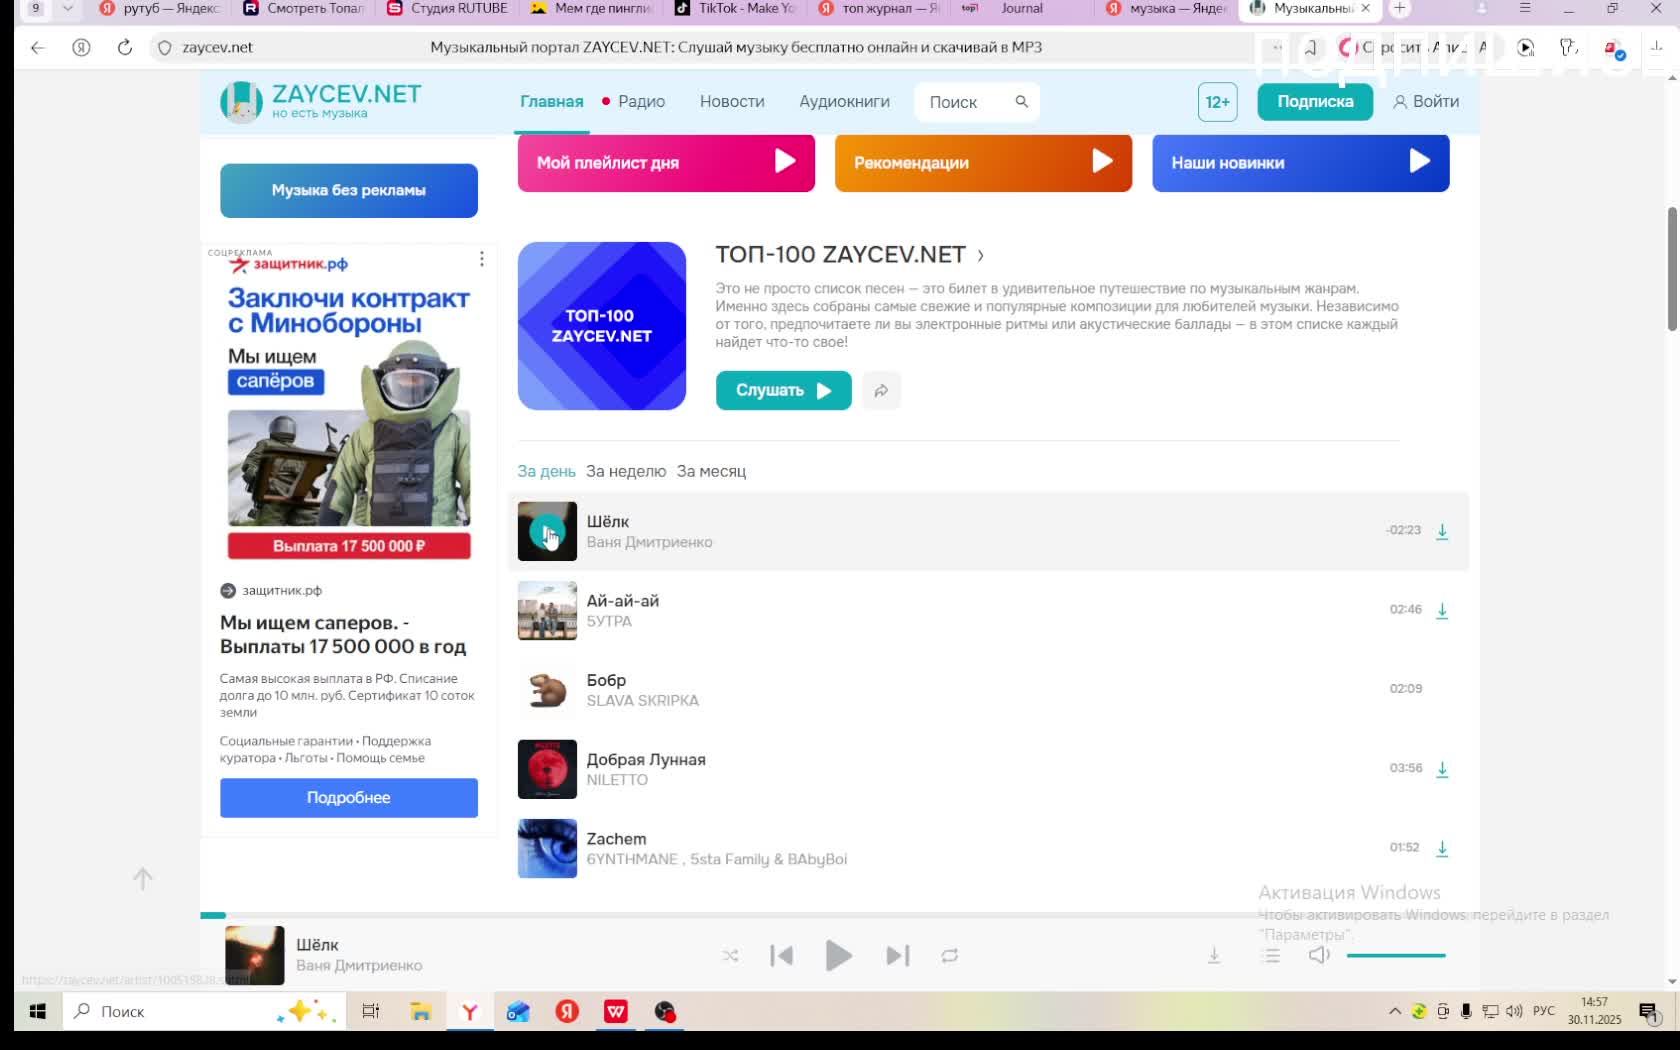The height and width of the screenshot is (1050, 1680).
Task: Play the Шёлк track from its cover
Action: tap(547, 531)
